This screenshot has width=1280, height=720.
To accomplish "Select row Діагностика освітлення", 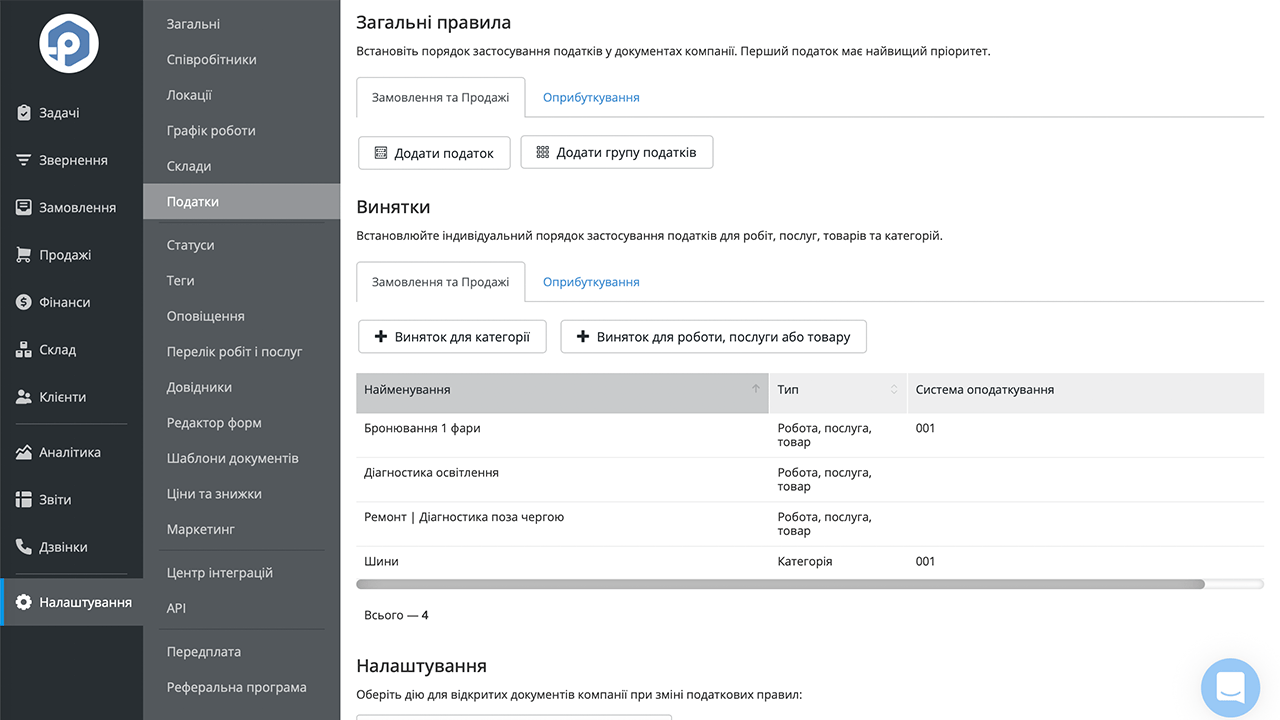I will click(810, 480).
